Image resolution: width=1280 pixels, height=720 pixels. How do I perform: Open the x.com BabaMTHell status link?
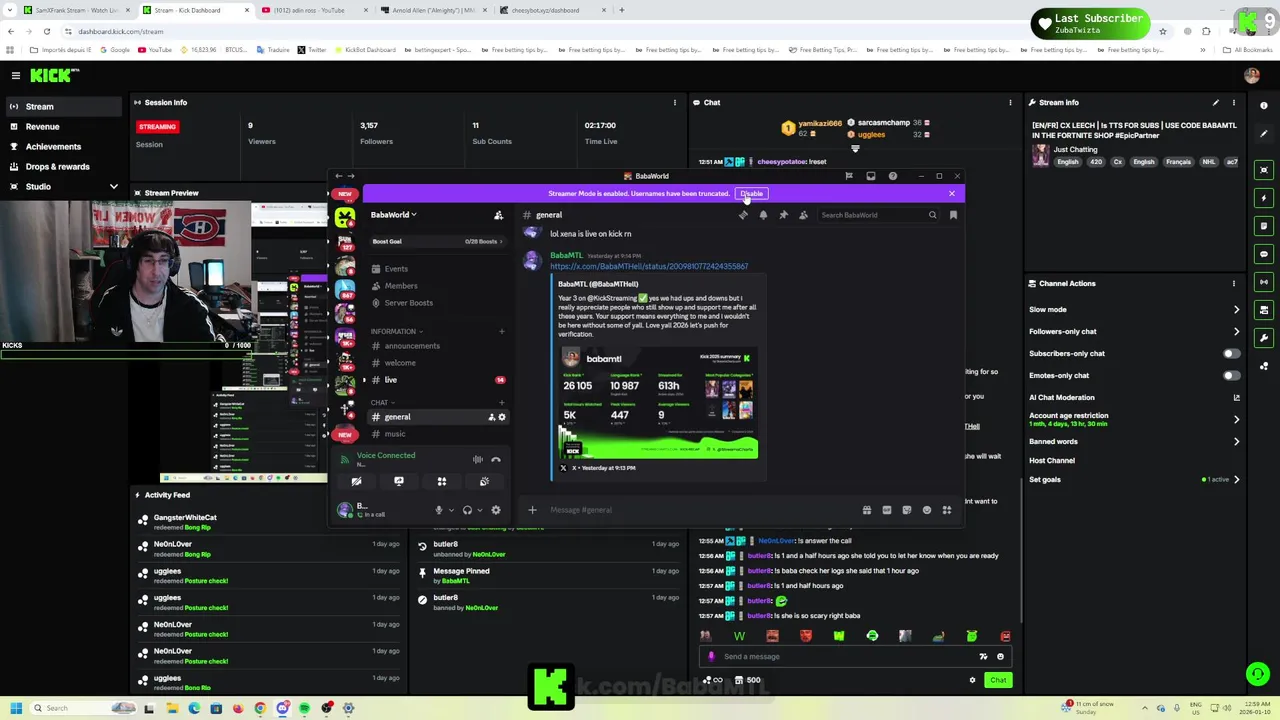point(649,267)
